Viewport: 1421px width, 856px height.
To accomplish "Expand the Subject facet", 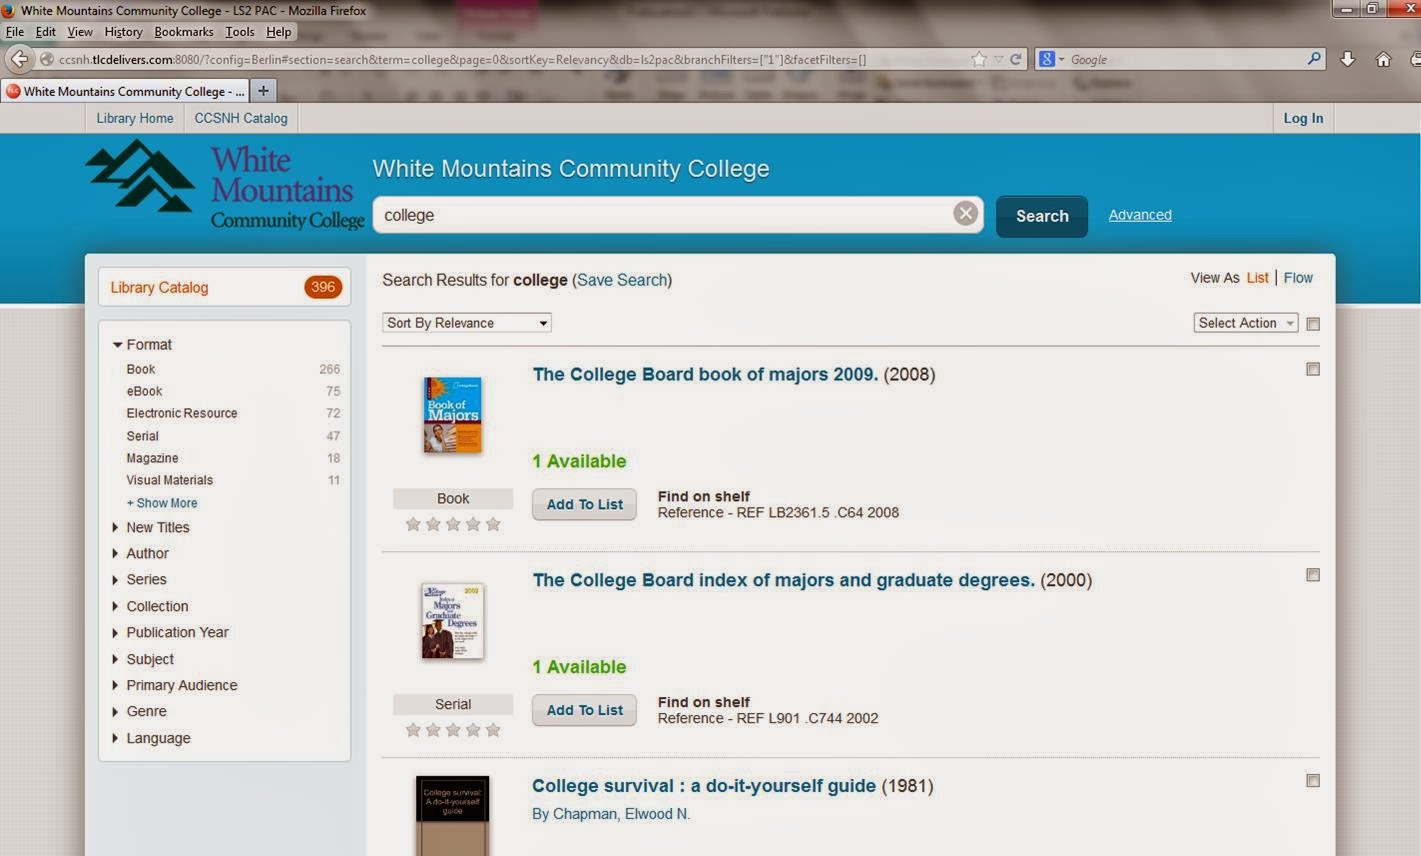I will (143, 659).
